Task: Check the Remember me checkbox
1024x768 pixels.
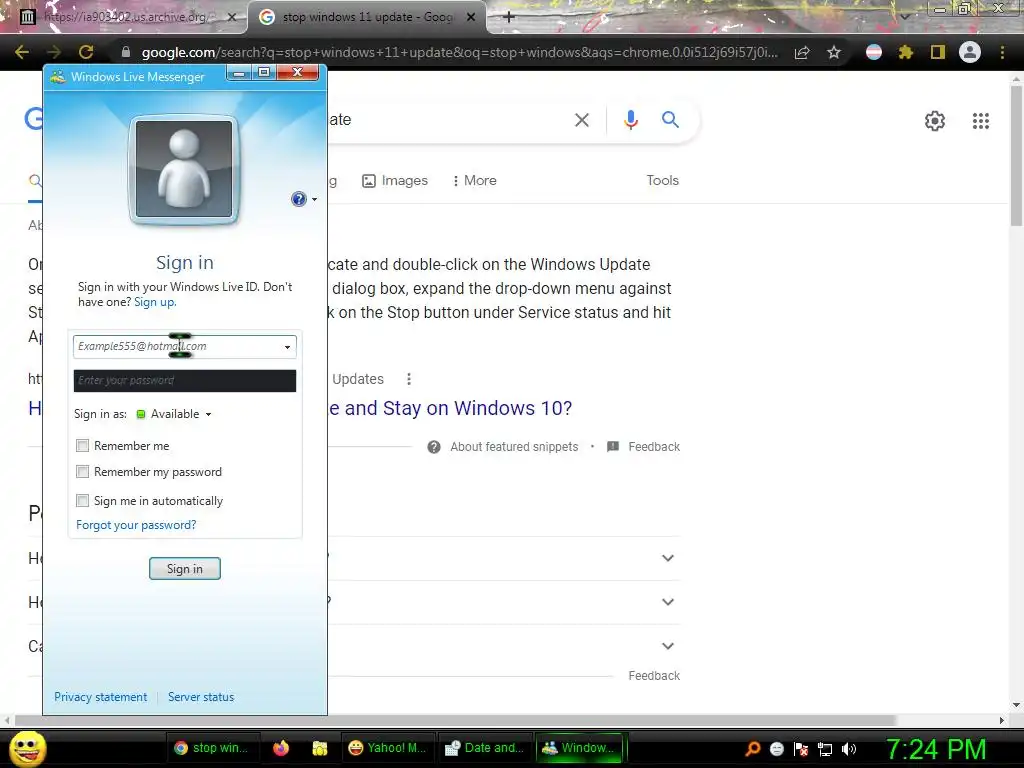Action: point(82,445)
